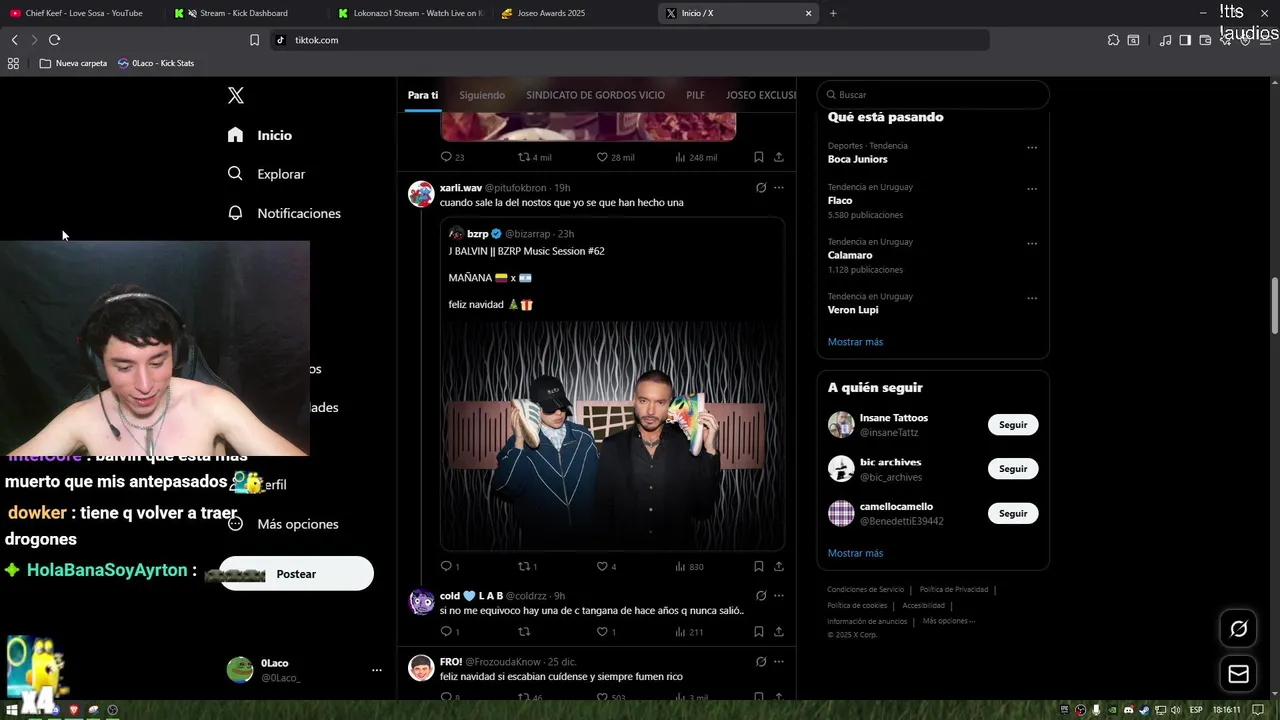Open more options on xarli.wav post
The image size is (1280, 720).
click(x=779, y=188)
